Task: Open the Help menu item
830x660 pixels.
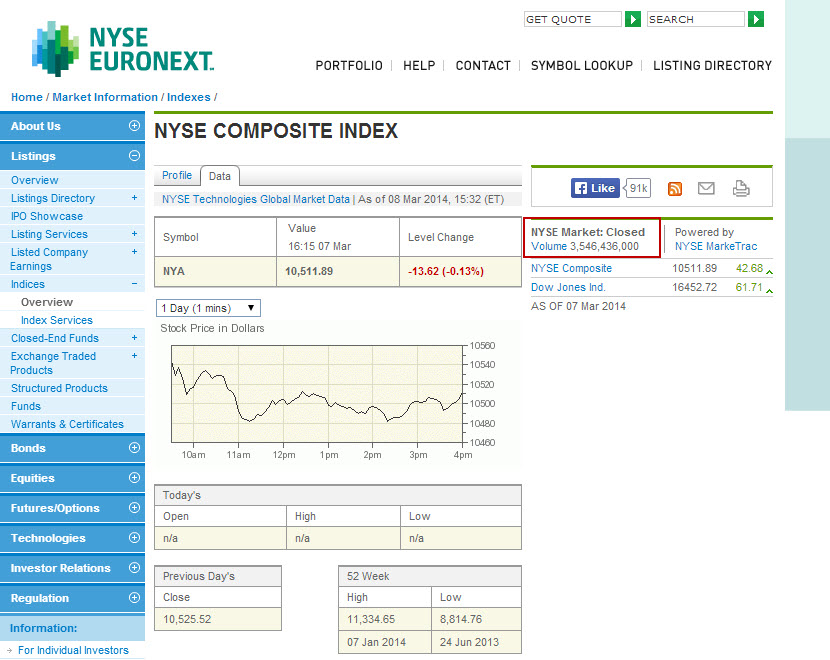Action: click(419, 66)
